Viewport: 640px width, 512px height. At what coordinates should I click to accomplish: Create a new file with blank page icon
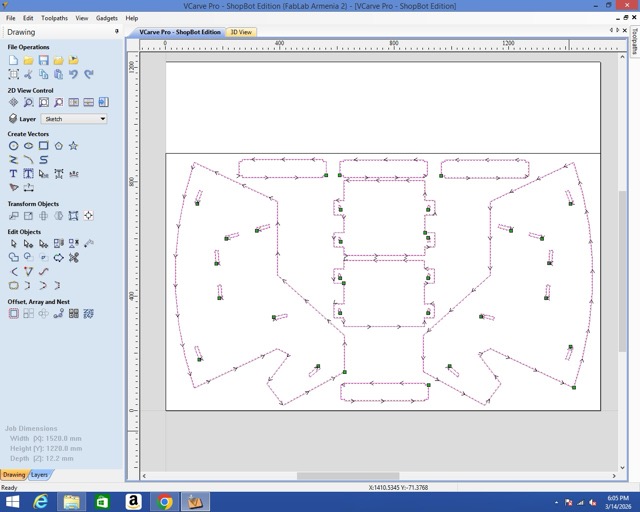click(13, 60)
